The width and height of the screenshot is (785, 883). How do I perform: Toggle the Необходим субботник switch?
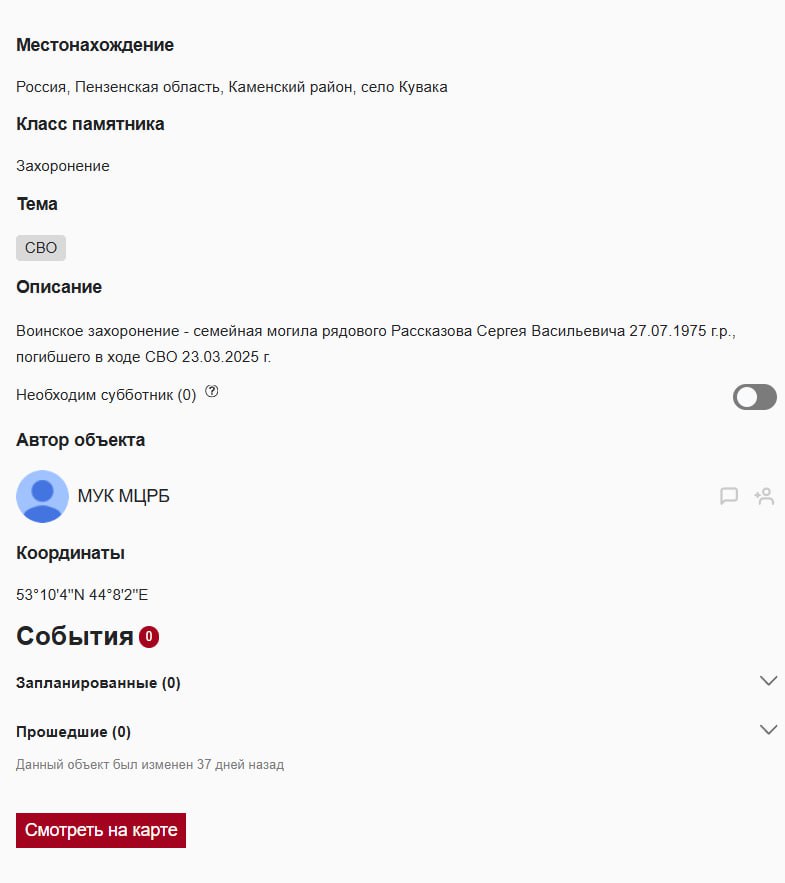(754, 397)
